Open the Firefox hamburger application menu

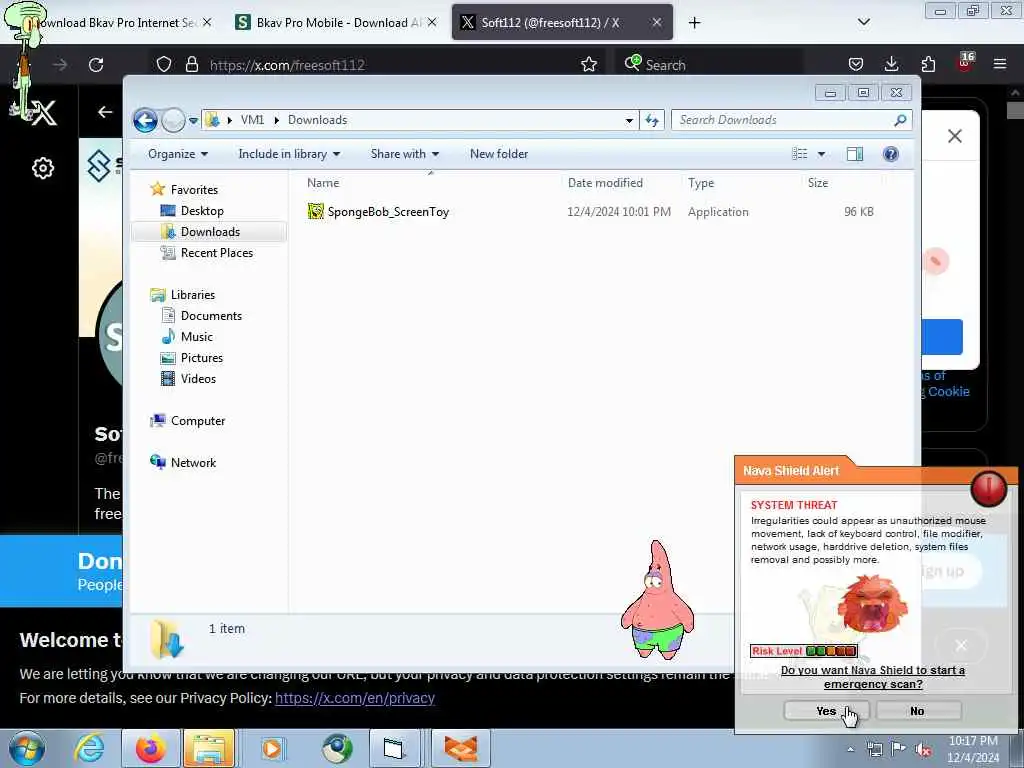(x=999, y=64)
